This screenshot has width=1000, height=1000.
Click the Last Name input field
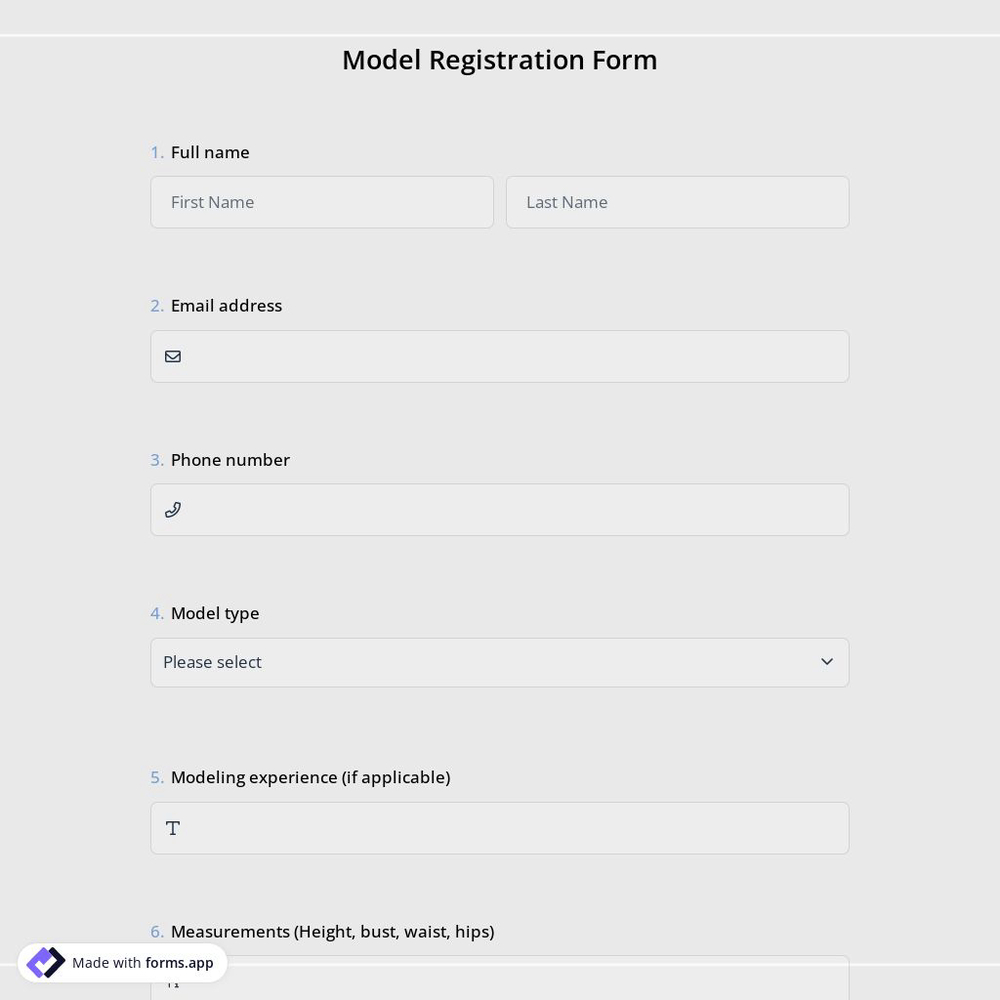[x=677, y=202]
